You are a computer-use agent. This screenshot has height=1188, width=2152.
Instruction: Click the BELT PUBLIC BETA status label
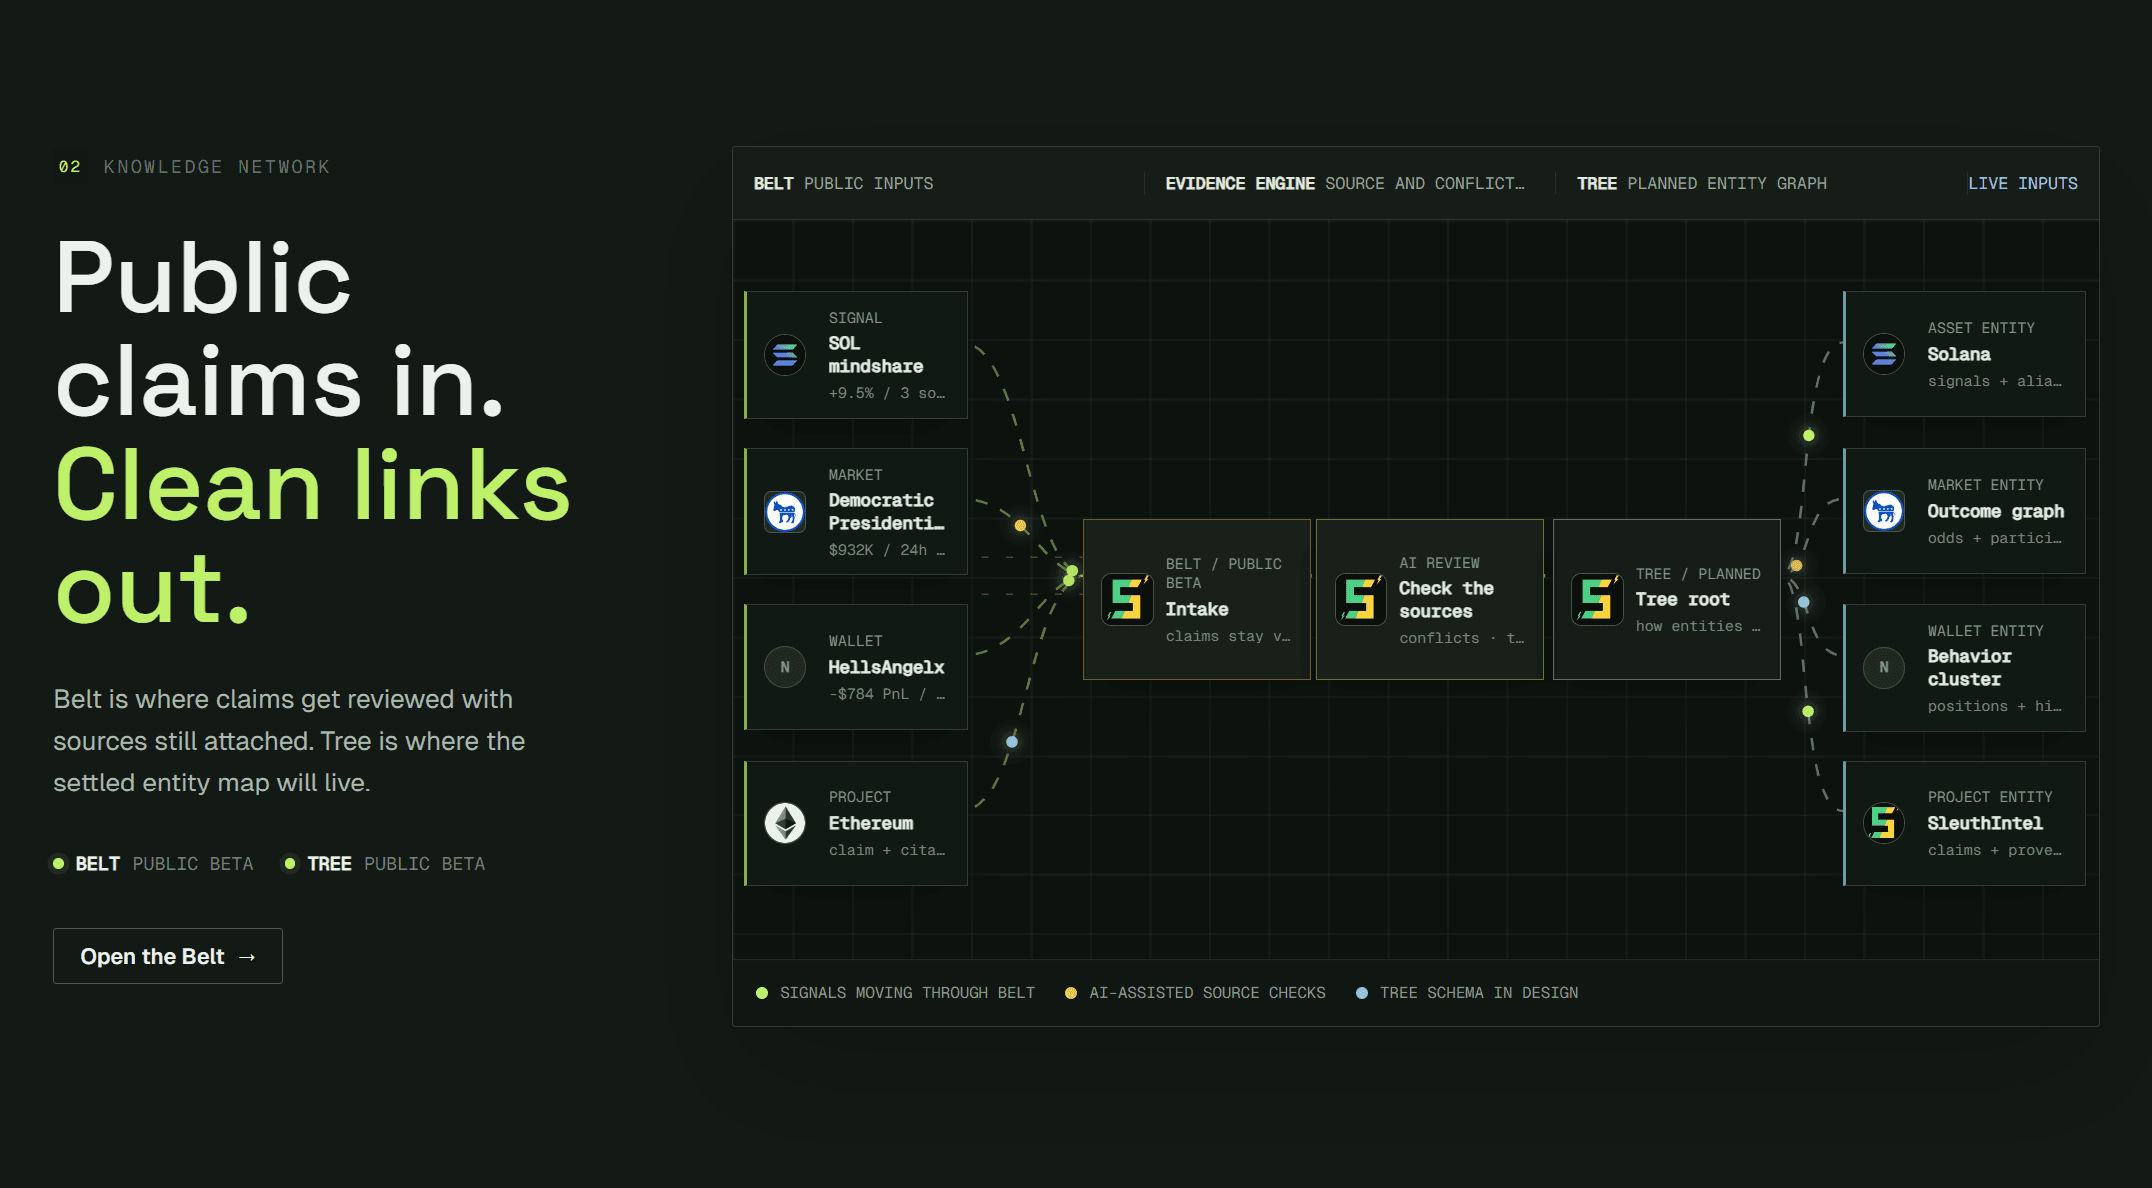(164, 864)
